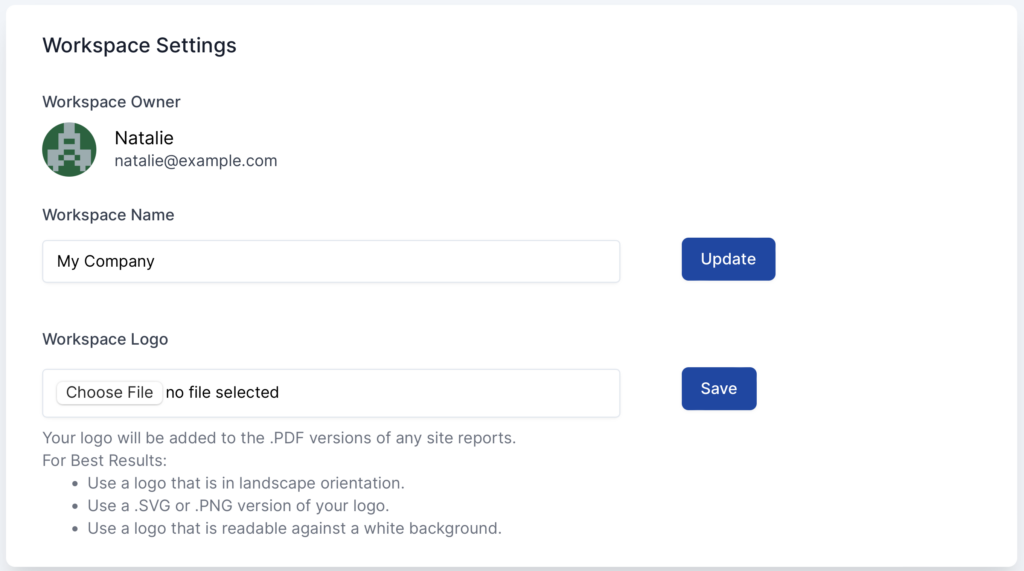The height and width of the screenshot is (571, 1024).
Task: Click the "My Company" text in the field
Action: (x=106, y=261)
